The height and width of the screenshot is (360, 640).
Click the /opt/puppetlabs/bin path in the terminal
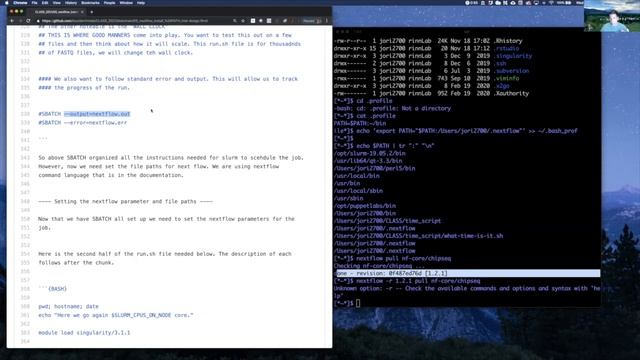point(364,206)
